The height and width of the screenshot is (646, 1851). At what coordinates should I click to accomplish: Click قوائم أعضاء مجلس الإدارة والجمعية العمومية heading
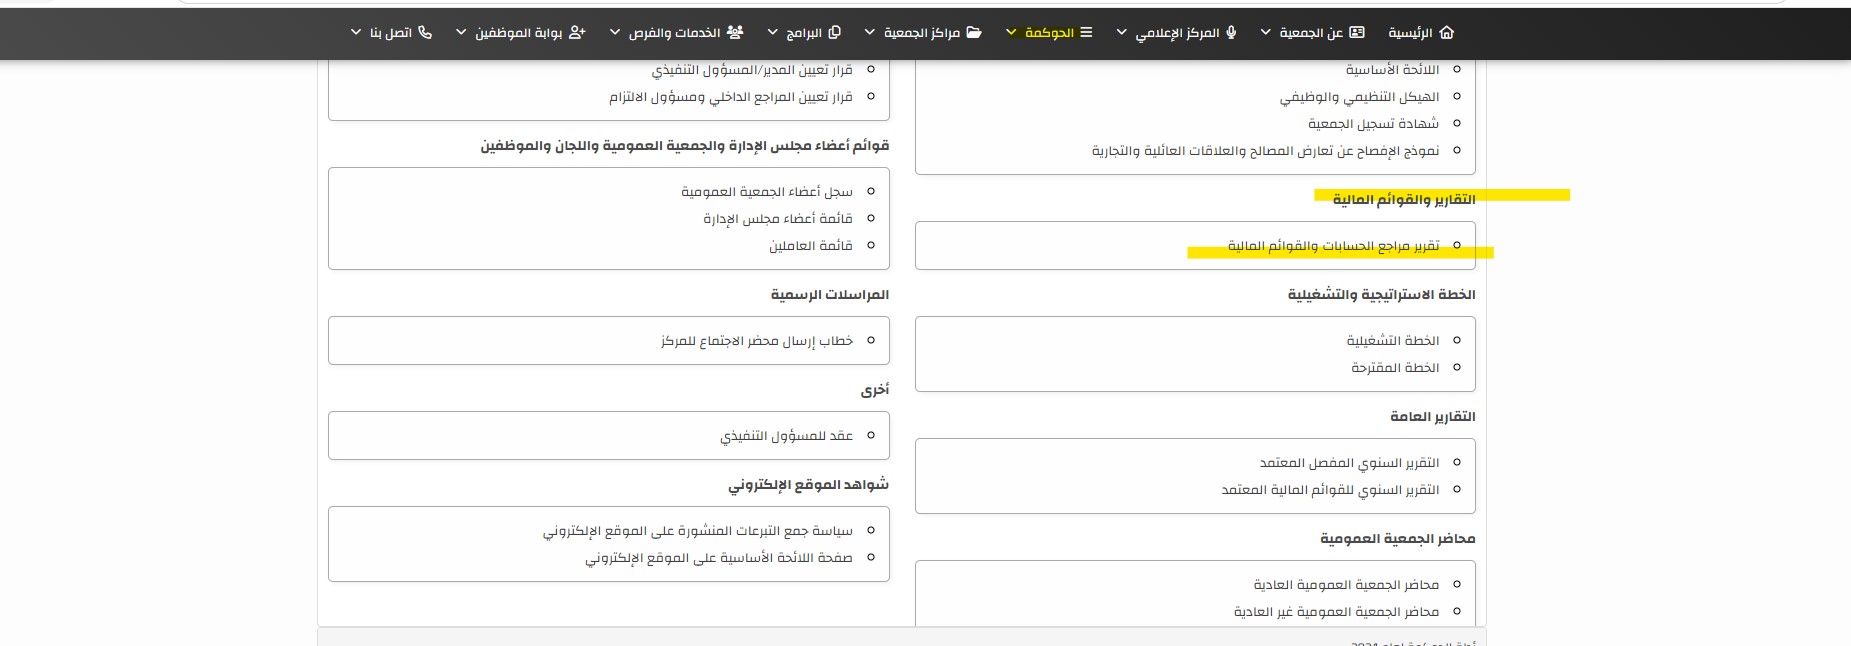685,146
